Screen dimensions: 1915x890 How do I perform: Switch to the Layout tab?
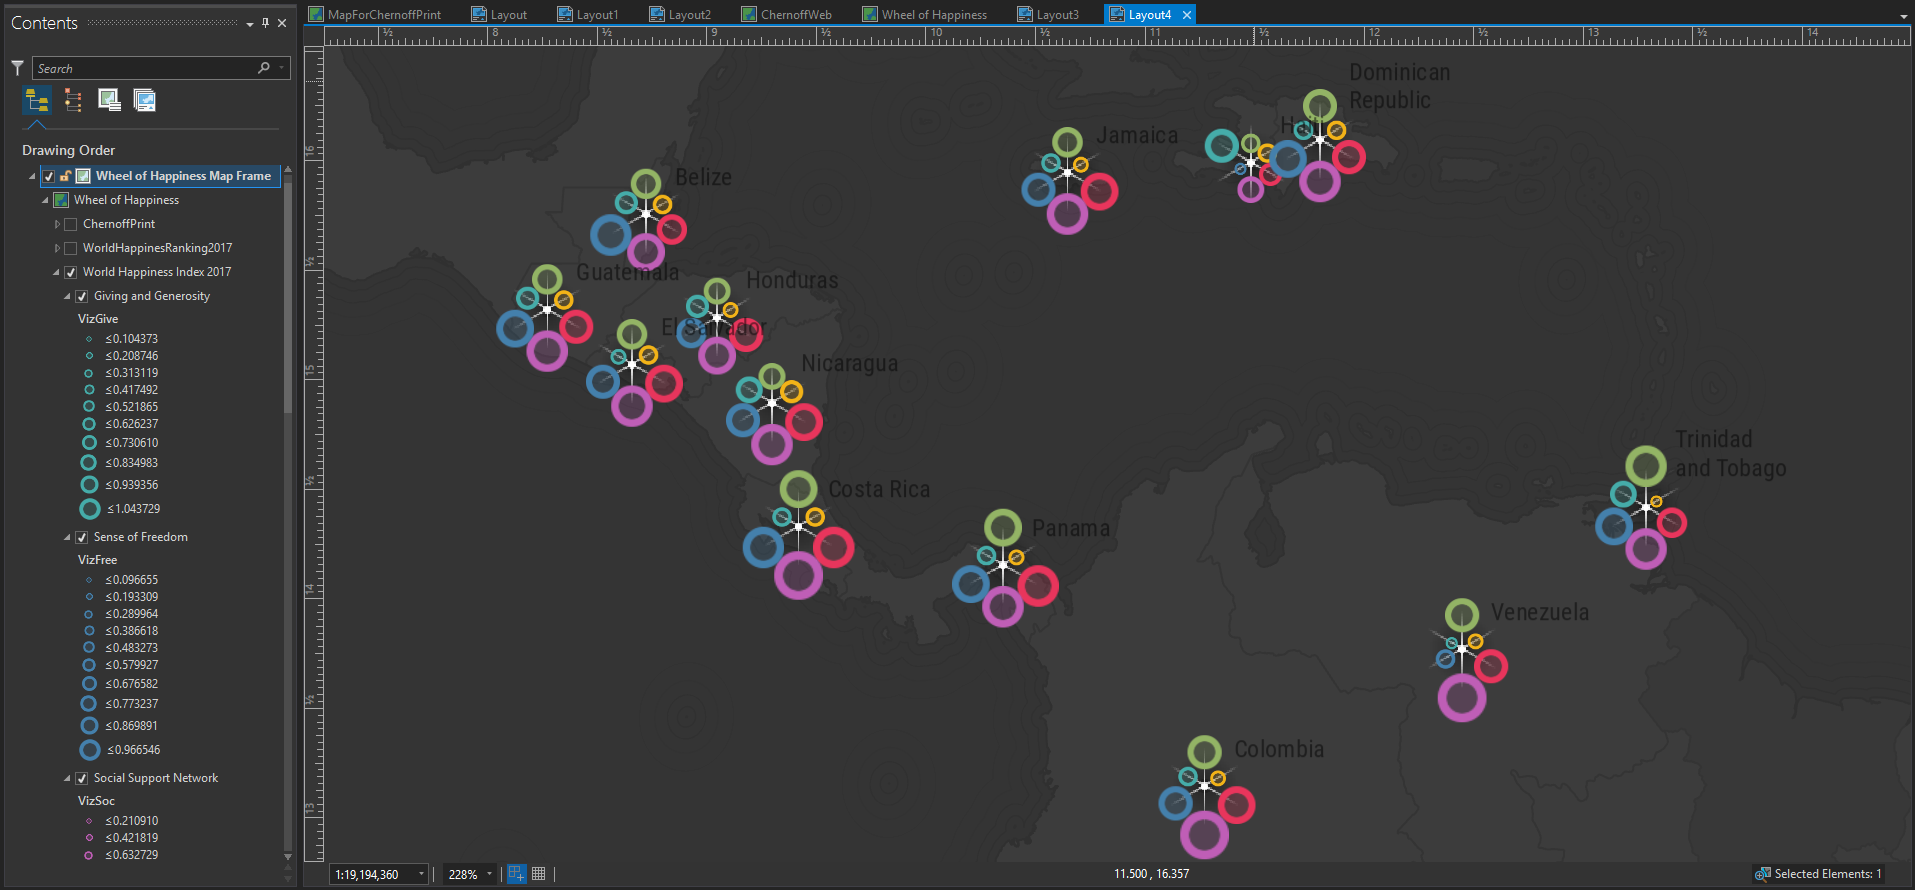tap(499, 15)
